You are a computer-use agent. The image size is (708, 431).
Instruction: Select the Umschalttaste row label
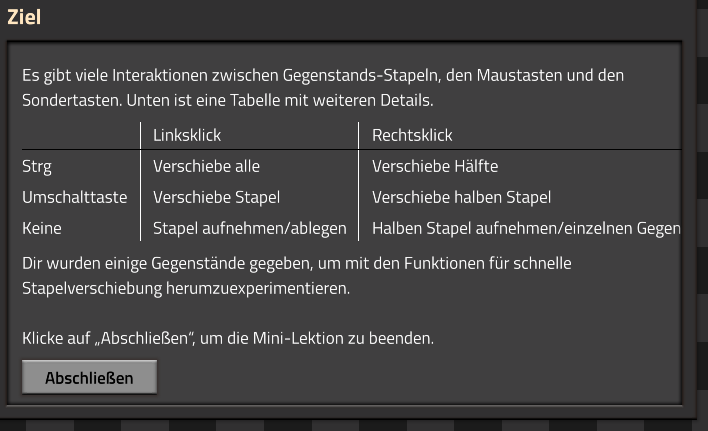(x=75, y=197)
